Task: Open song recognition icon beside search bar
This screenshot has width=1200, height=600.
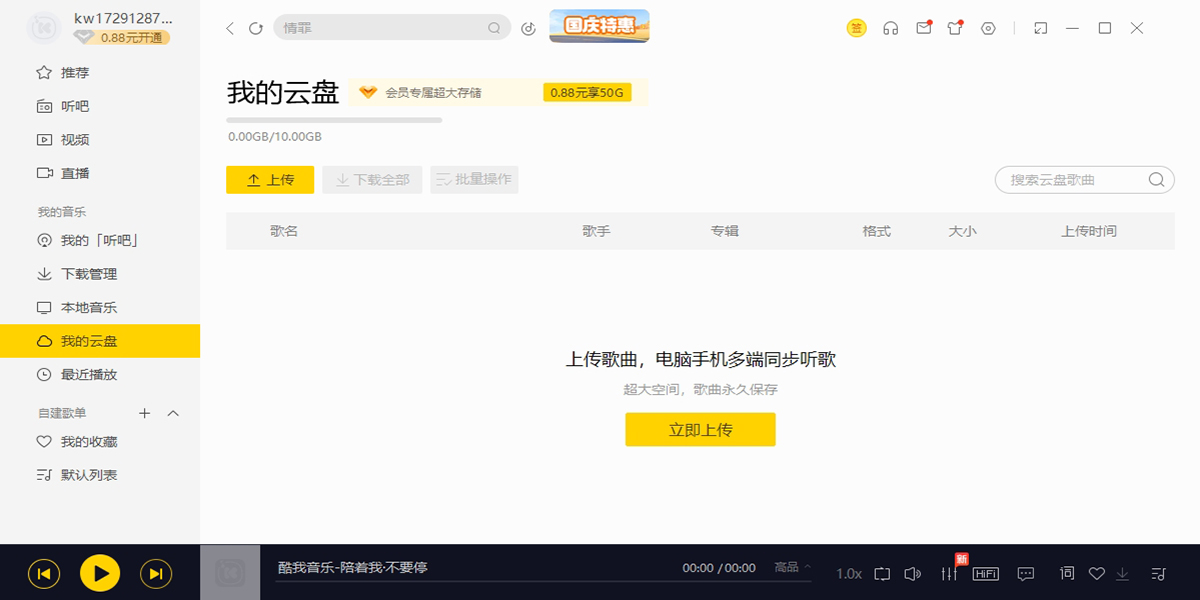Action: click(529, 29)
